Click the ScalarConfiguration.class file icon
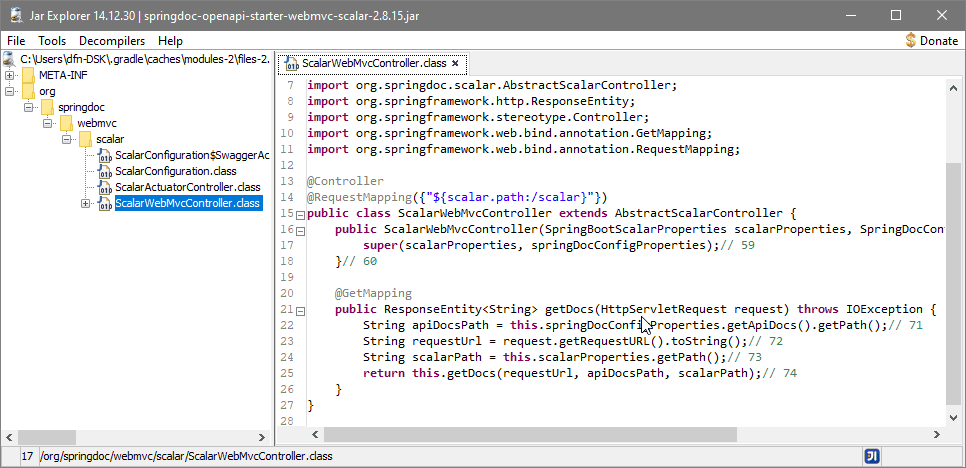The width and height of the screenshot is (966, 468). click(105, 172)
